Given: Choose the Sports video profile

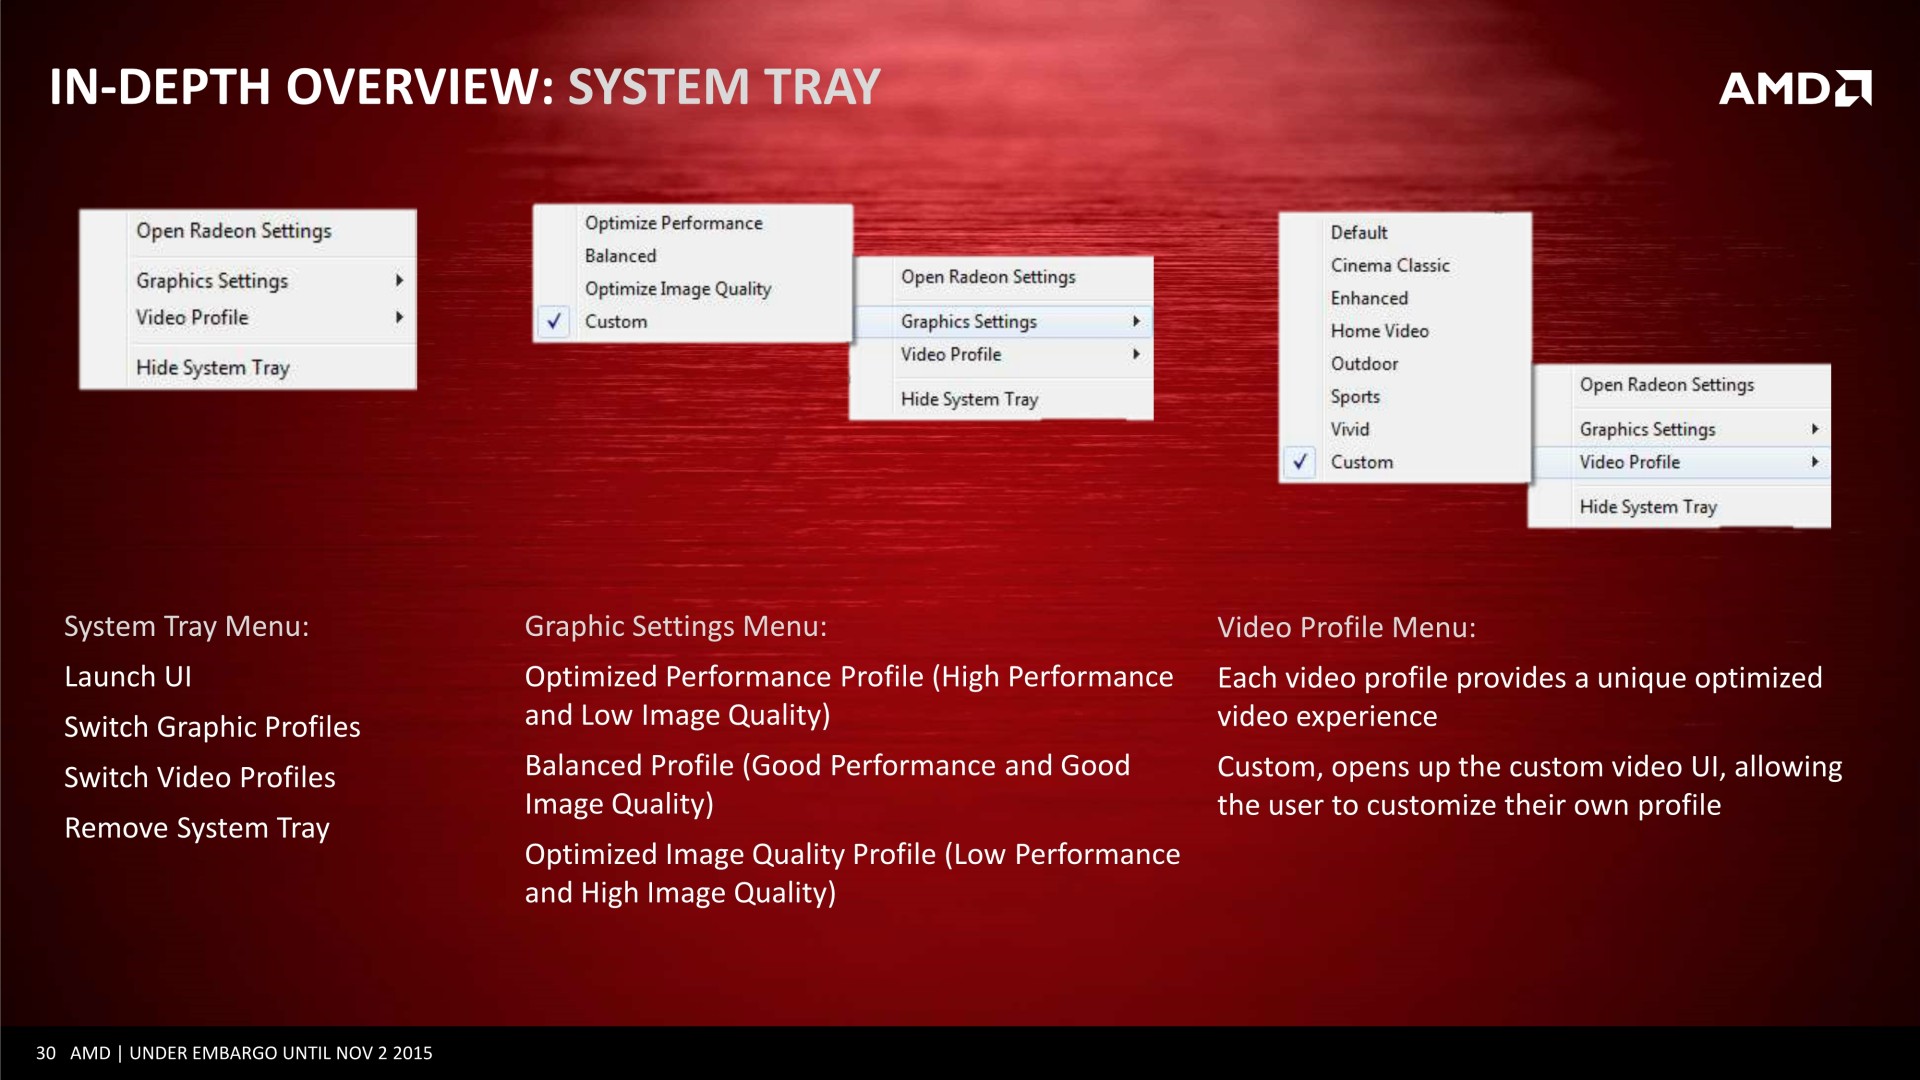Looking at the screenshot, I should [1355, 397].
